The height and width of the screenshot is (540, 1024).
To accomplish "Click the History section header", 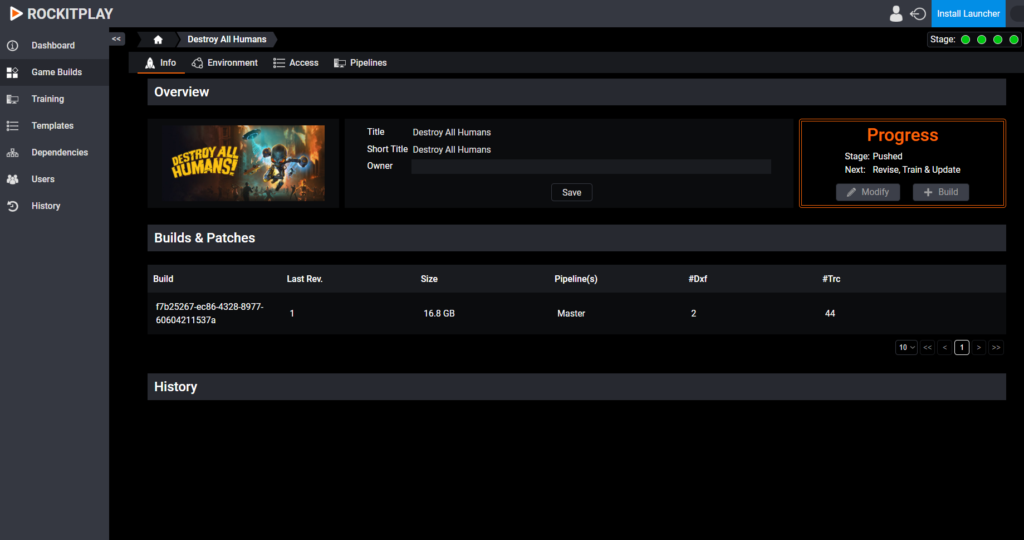I will [x=577, y=387].
